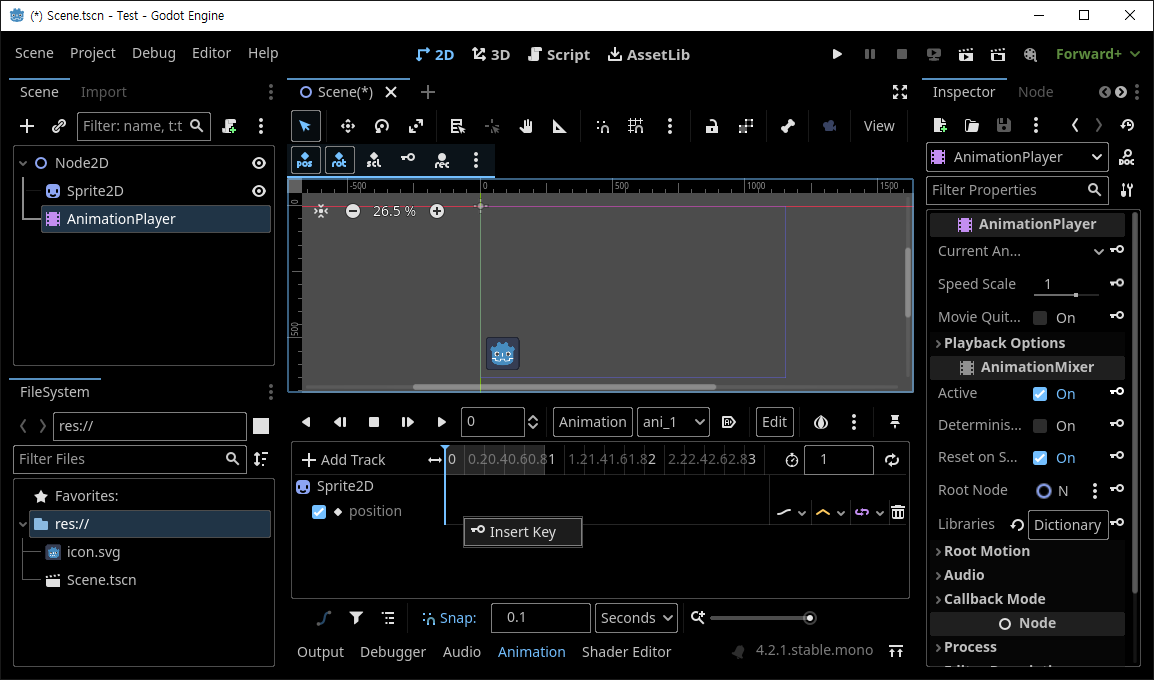Open Movie Maker mode icon
This screenshot has height=680, width=1154.
[x=1030, y=54]
